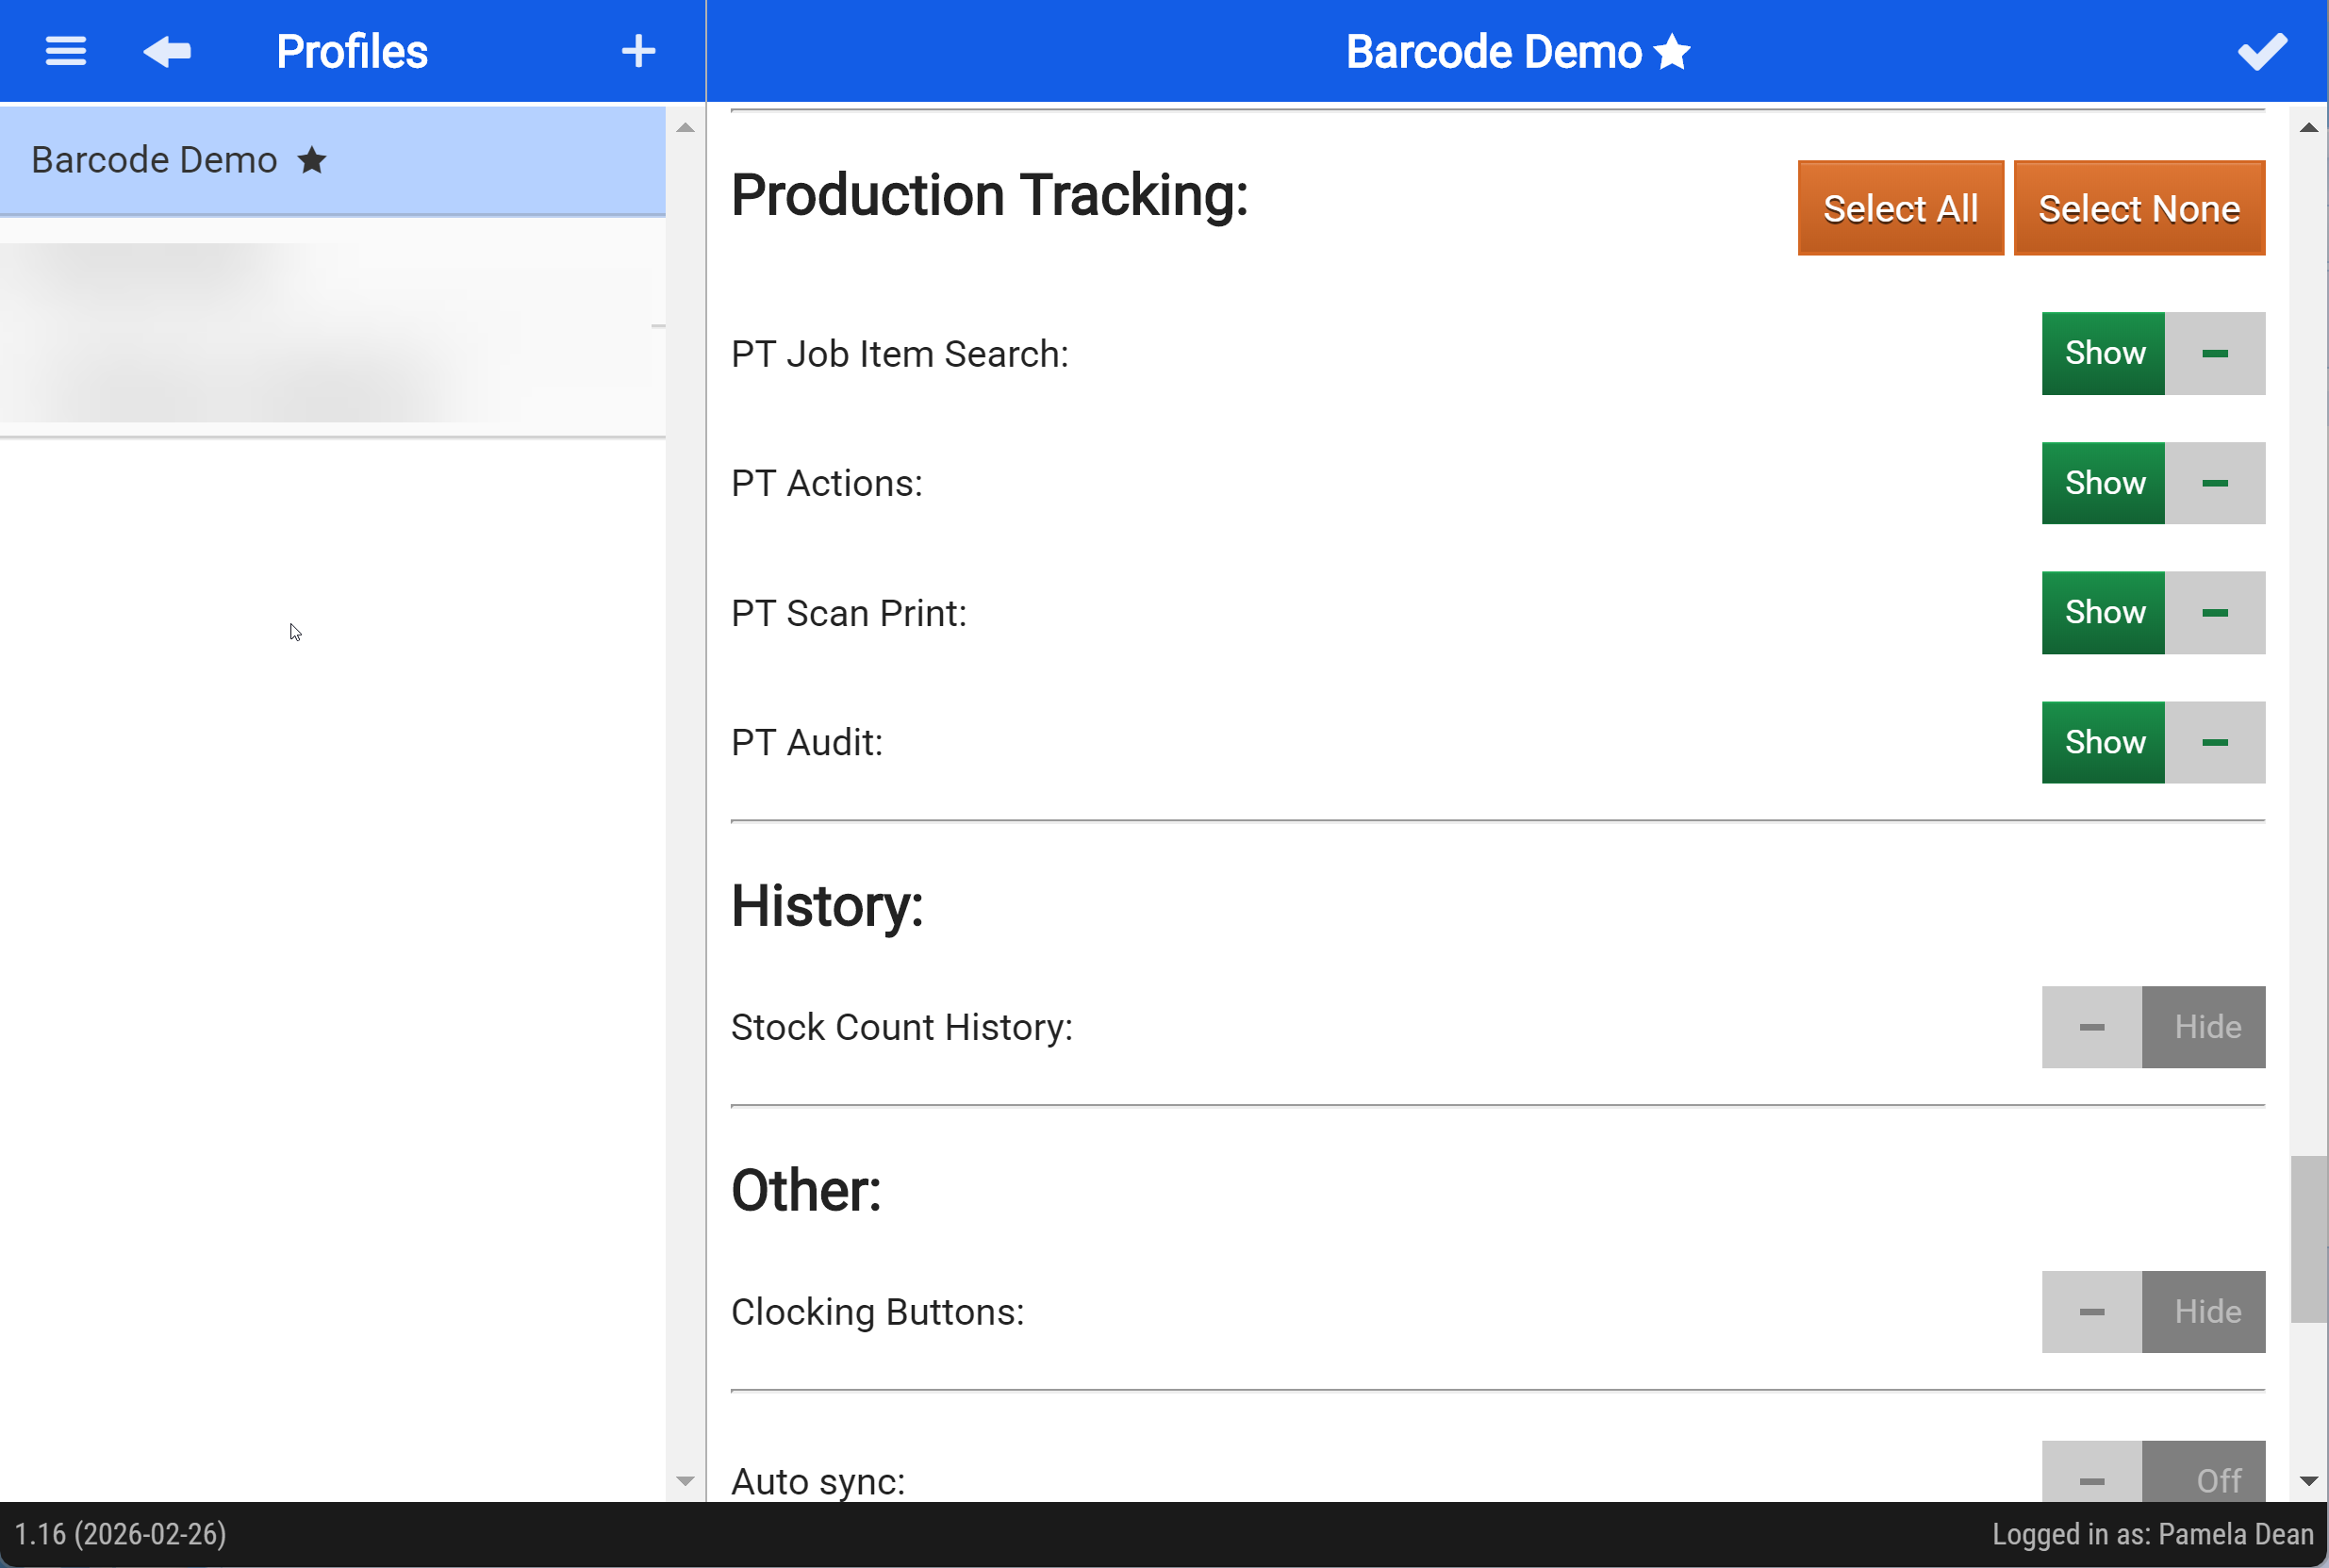Click the Select None button
Image resolution: width=2329 pixels, height=1568 pixels.
coord(2139,208)
